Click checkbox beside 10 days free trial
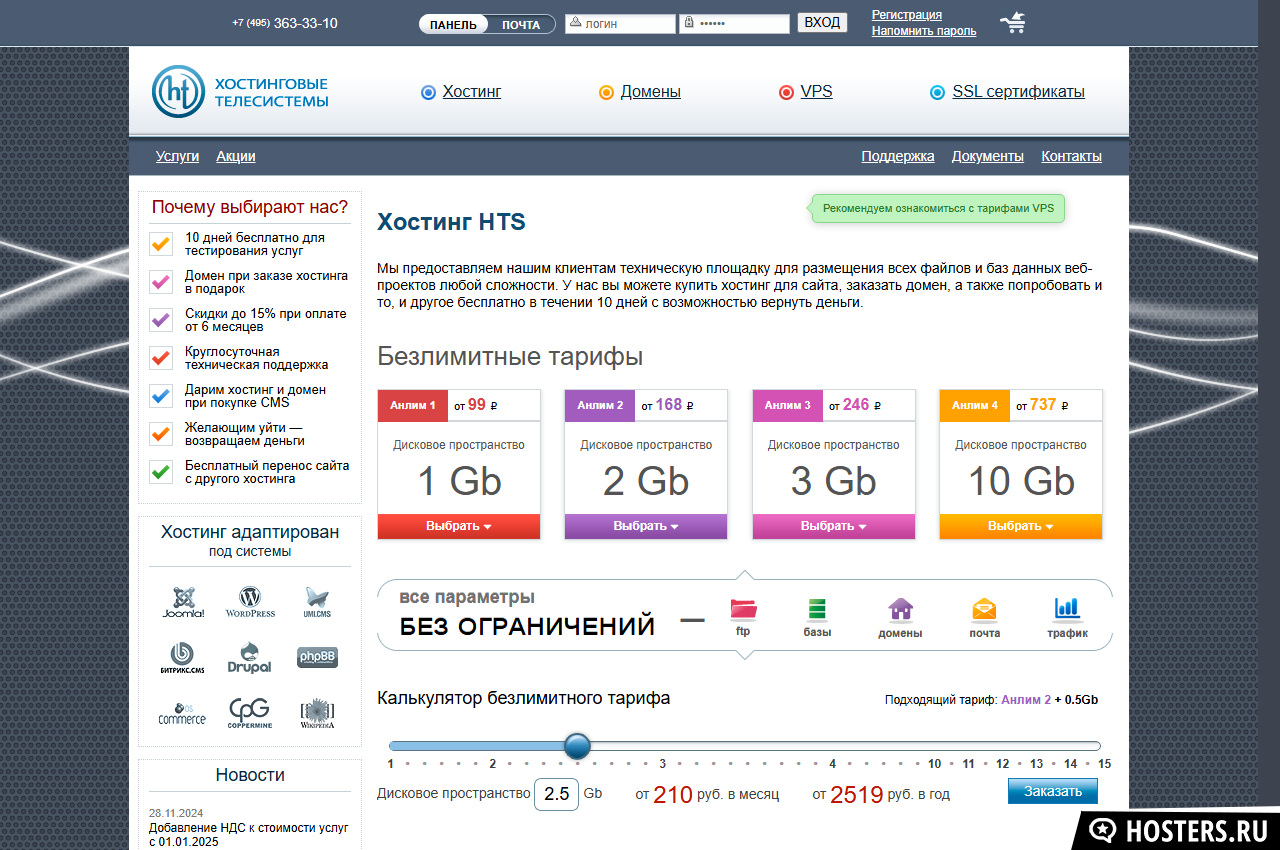 [161, 244]
